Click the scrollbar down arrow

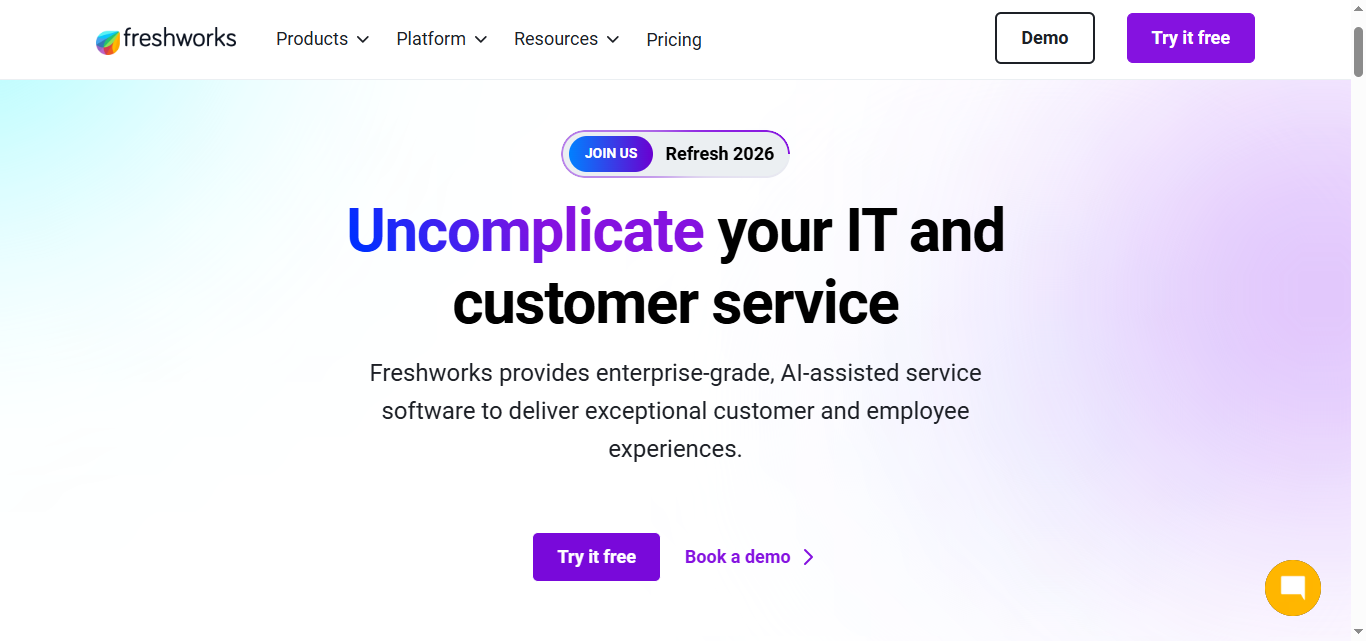point(1359,632)
